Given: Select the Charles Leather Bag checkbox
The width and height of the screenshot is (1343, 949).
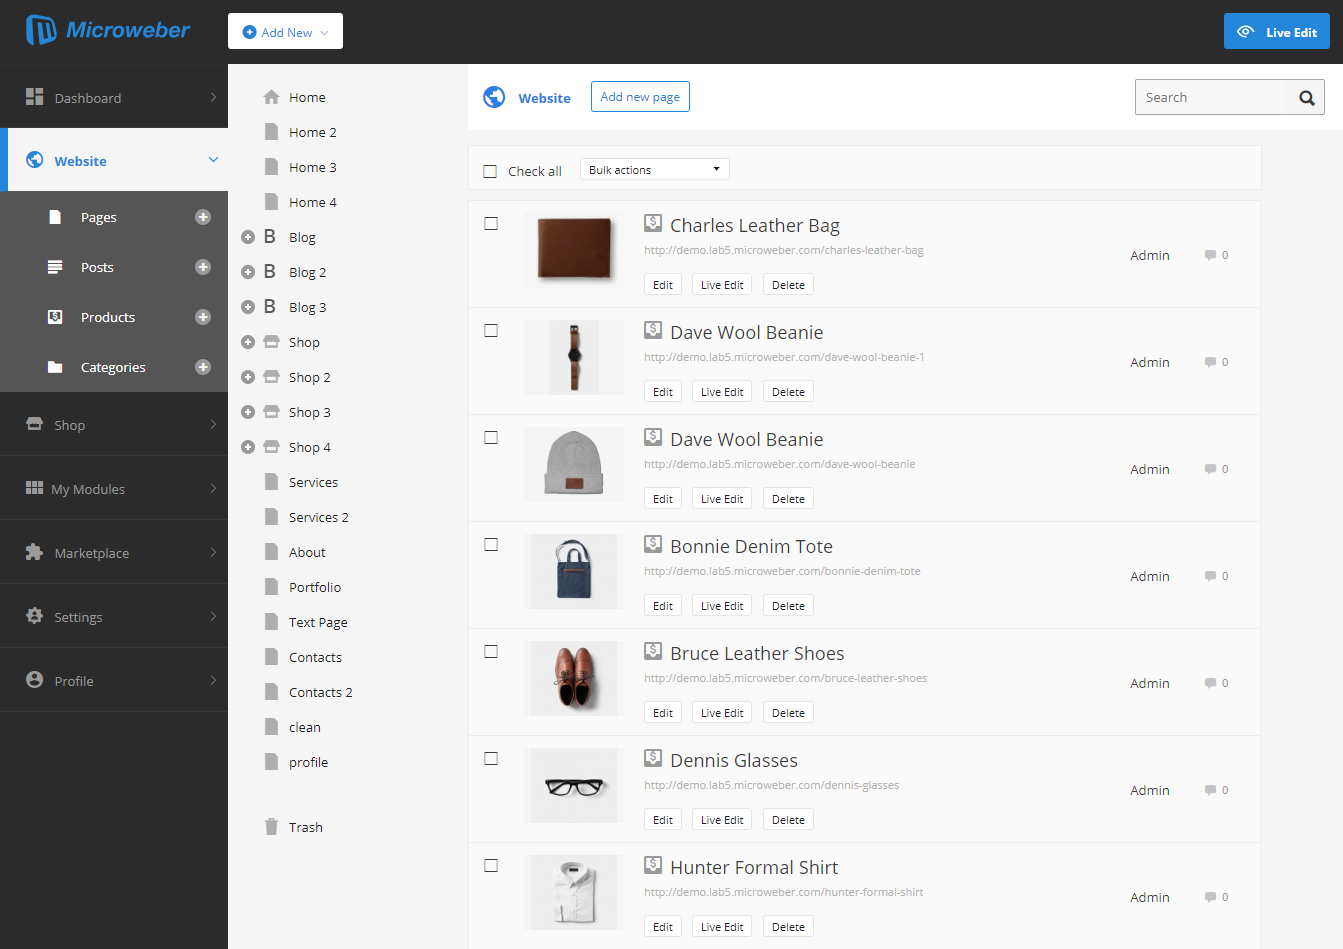Looking at the screenshot, I should click(x=491, y=223).
